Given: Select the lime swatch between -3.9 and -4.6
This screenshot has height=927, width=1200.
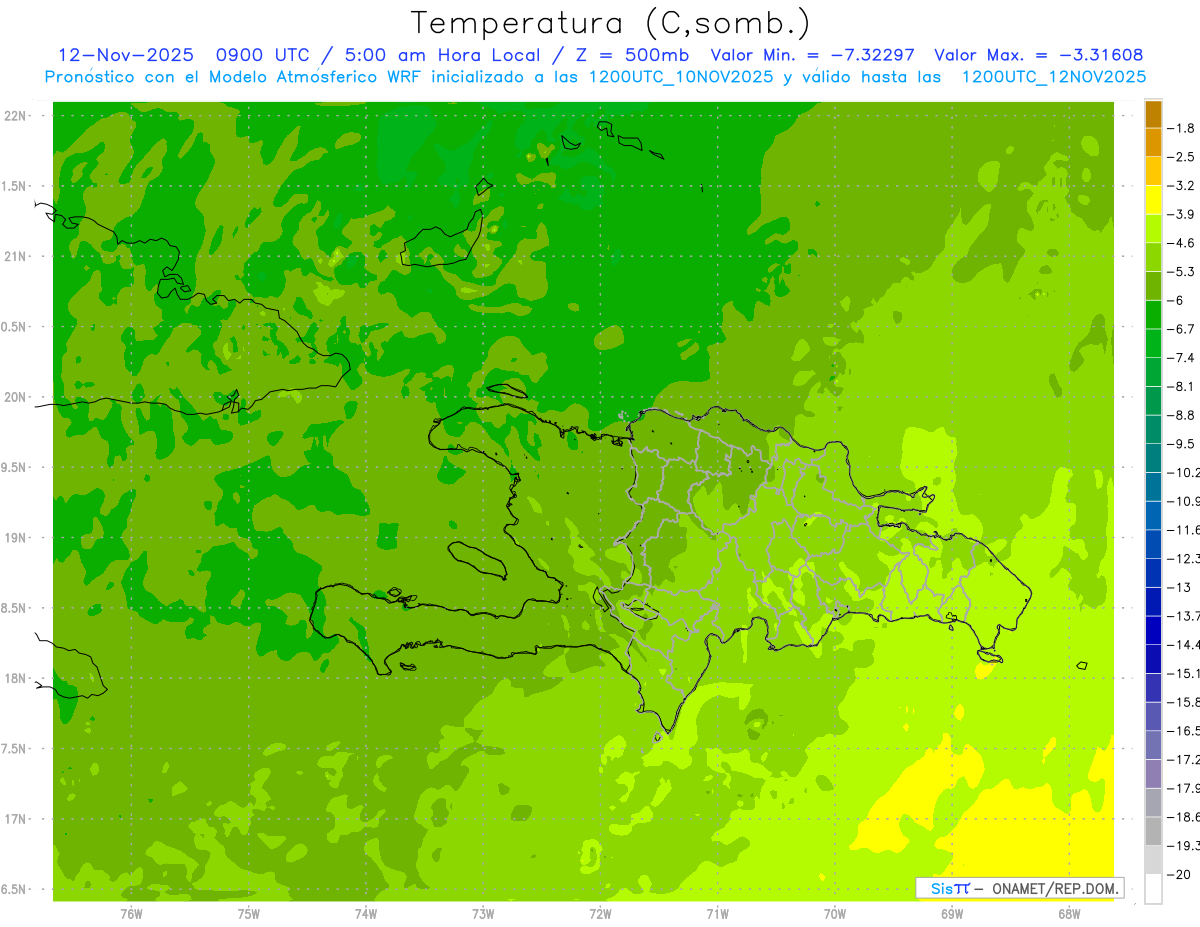Looking at the screenshot, I should click(x=1153, y=229).
